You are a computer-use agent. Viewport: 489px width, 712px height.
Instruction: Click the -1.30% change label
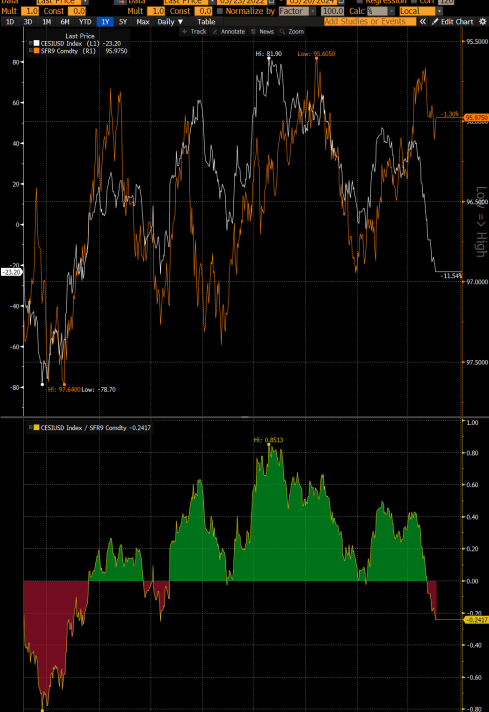(450, 114)
